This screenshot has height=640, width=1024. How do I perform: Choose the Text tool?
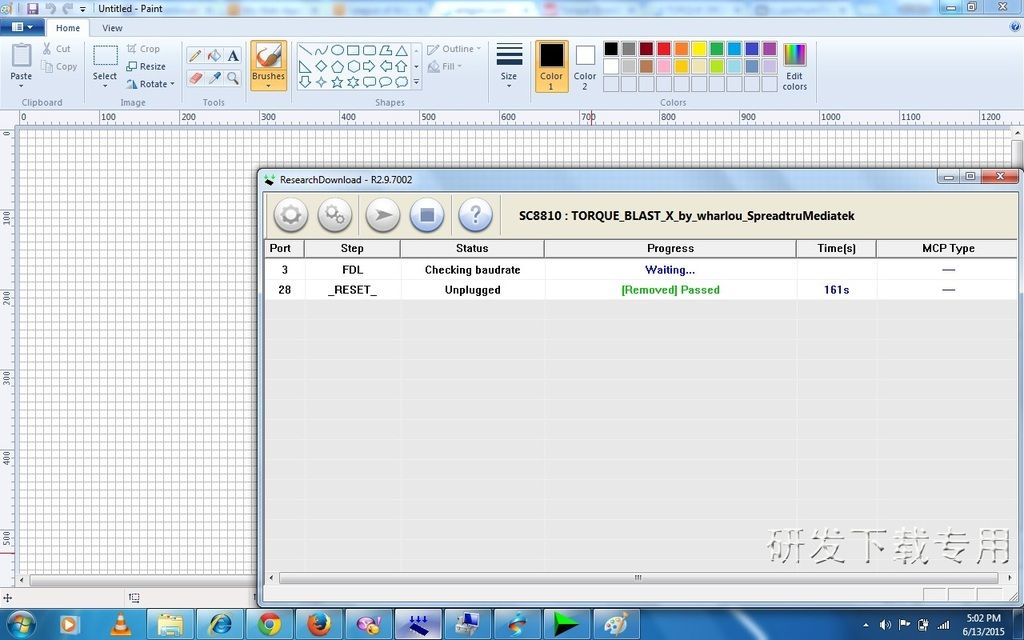(233, 56)
